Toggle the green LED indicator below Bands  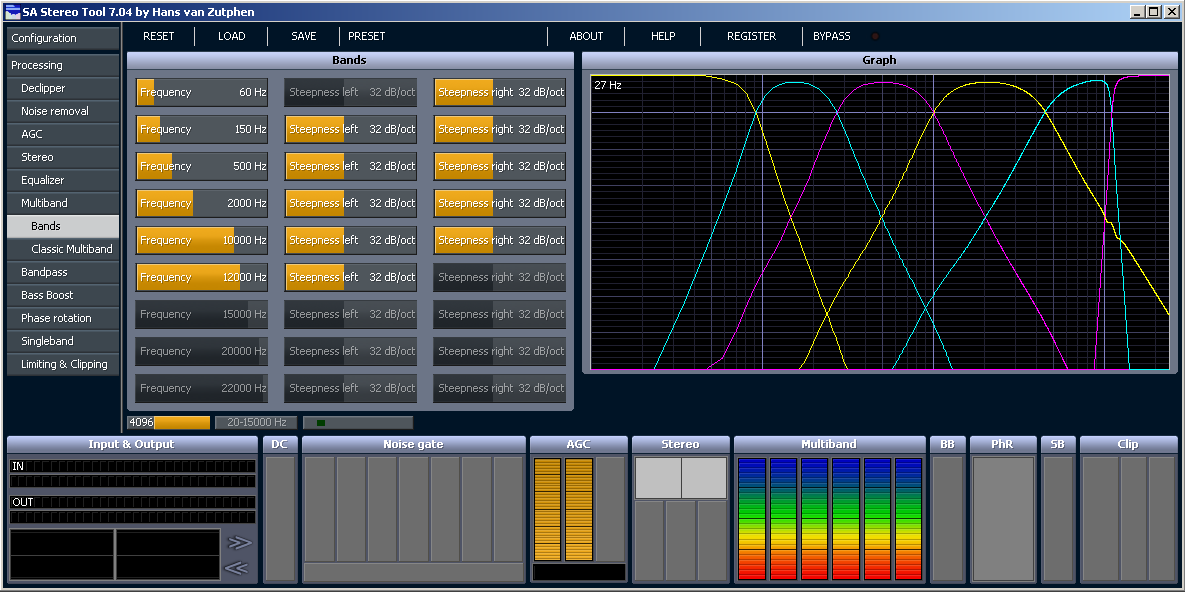tap(321, 423)
